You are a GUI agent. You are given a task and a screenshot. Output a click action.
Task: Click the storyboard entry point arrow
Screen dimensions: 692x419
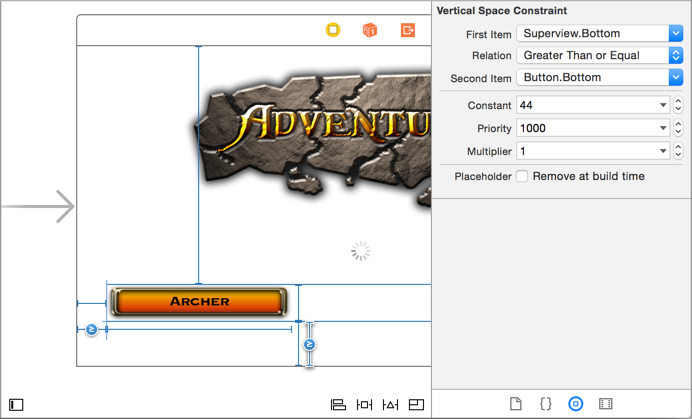point(38,206)
